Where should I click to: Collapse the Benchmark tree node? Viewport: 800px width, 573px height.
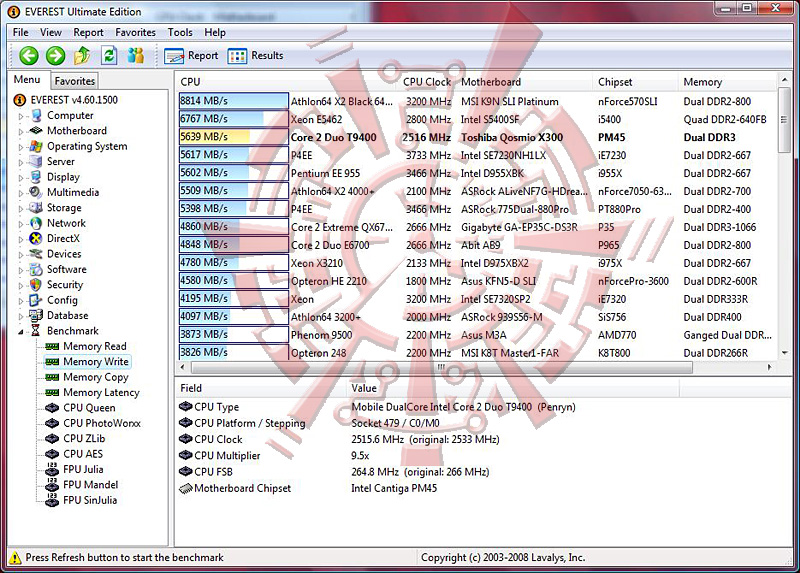(x=21, y=332)
